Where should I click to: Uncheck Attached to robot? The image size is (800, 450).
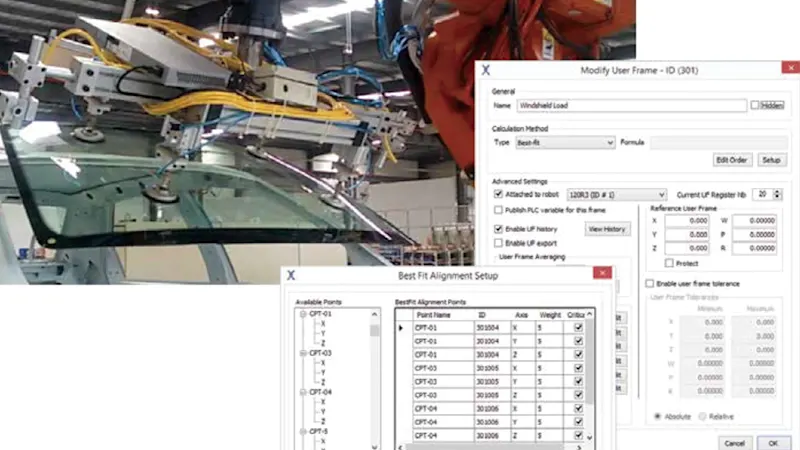(x=498, y=194)
